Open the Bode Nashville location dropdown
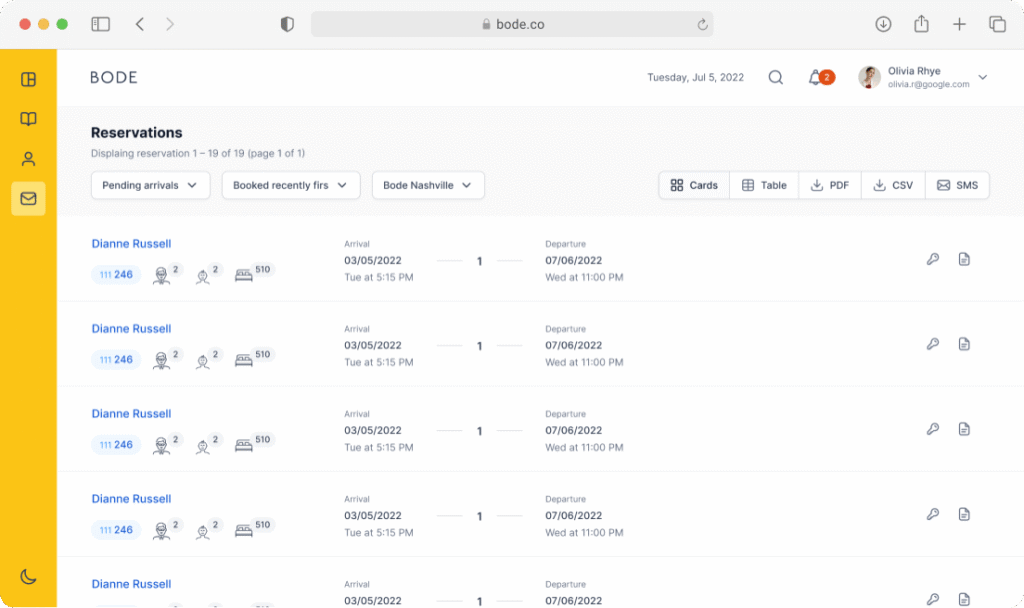Viewport: 1024px width, 608px height. coord(428,185)
